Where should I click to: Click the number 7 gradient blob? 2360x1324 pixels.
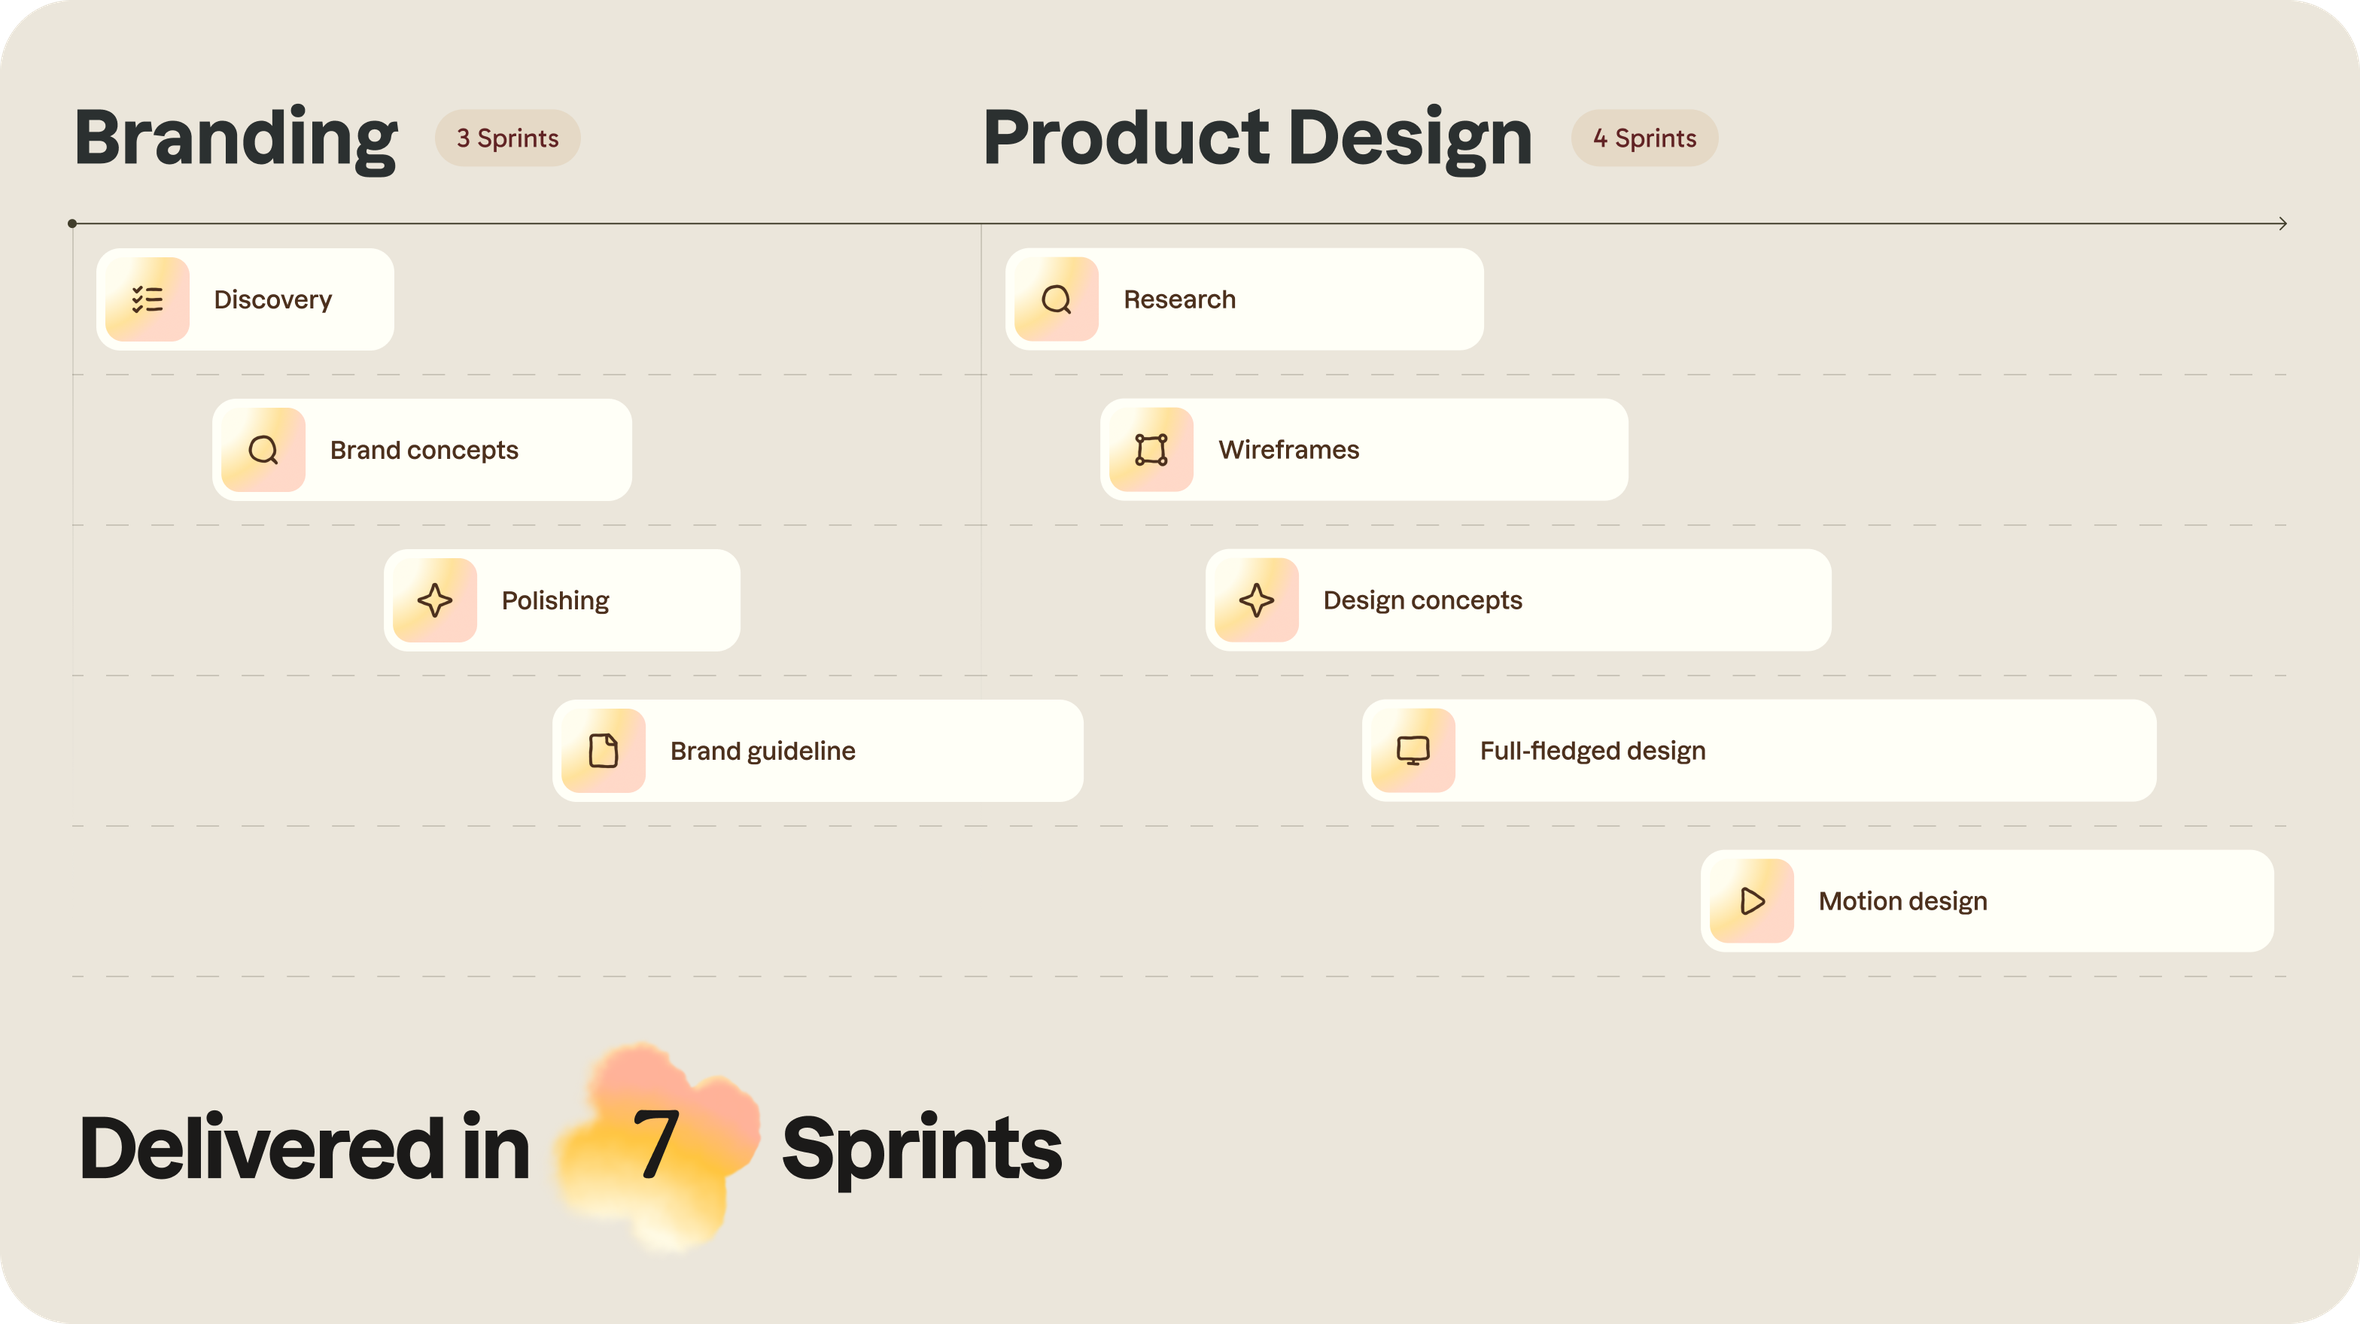pyautogui.click(x=656, y=1146)
